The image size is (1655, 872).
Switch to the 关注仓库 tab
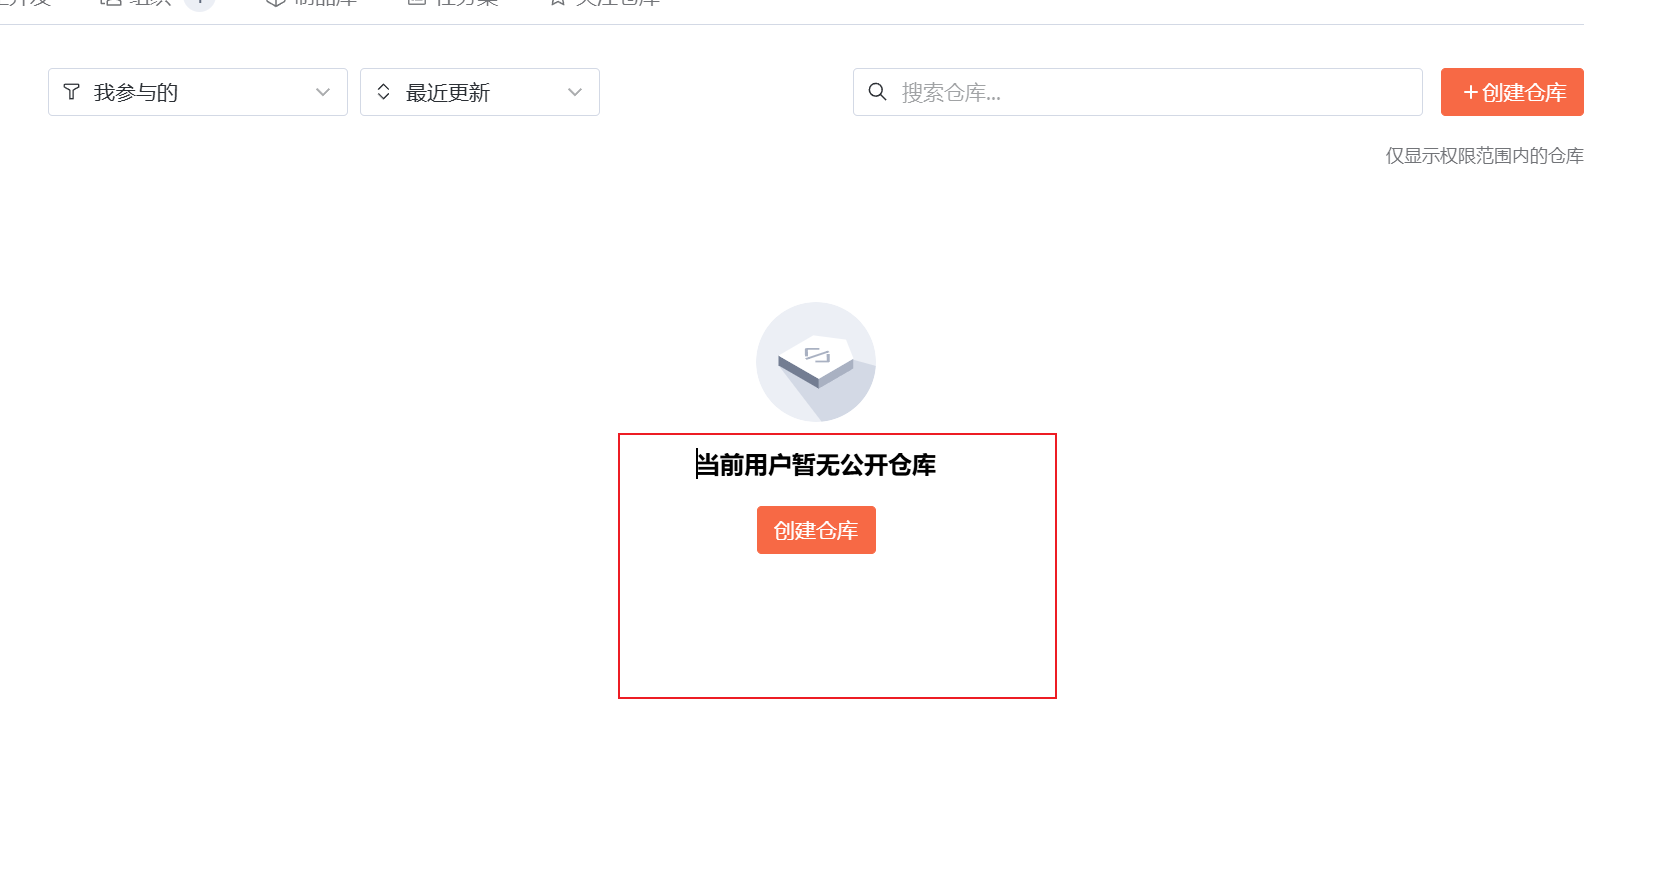point(617,3)
